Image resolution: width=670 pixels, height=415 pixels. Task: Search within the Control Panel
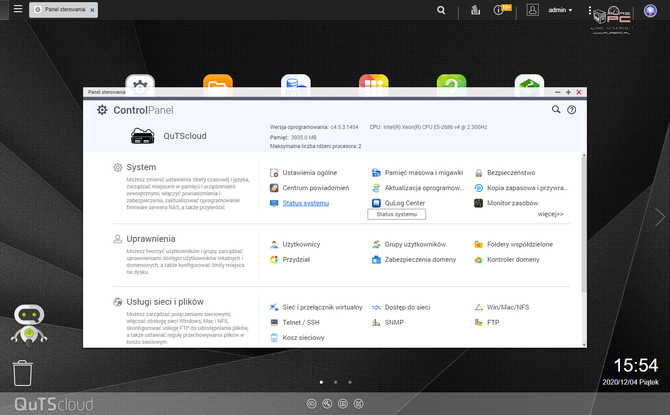click(556, 110)
